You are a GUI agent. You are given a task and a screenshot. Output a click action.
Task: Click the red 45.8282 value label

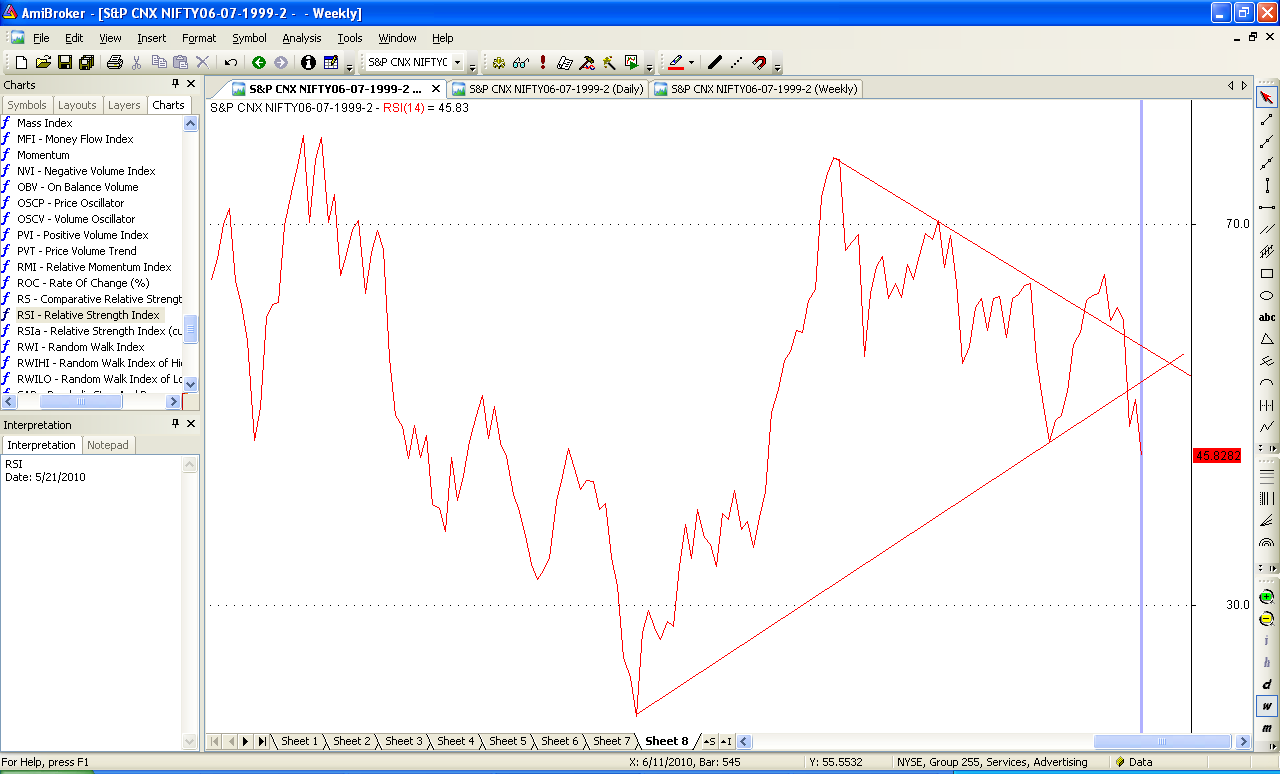click(x=1217, y=455)
